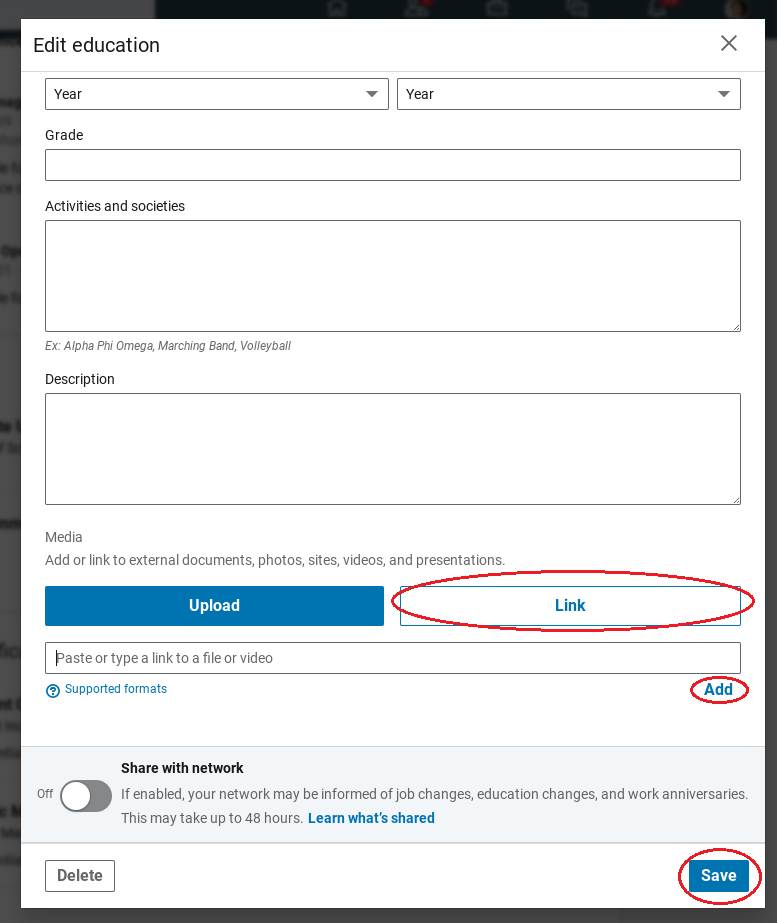This screenshot has height=923, width=777.
Task: Toggle the Share with network switch
Action: coord(86,796)
